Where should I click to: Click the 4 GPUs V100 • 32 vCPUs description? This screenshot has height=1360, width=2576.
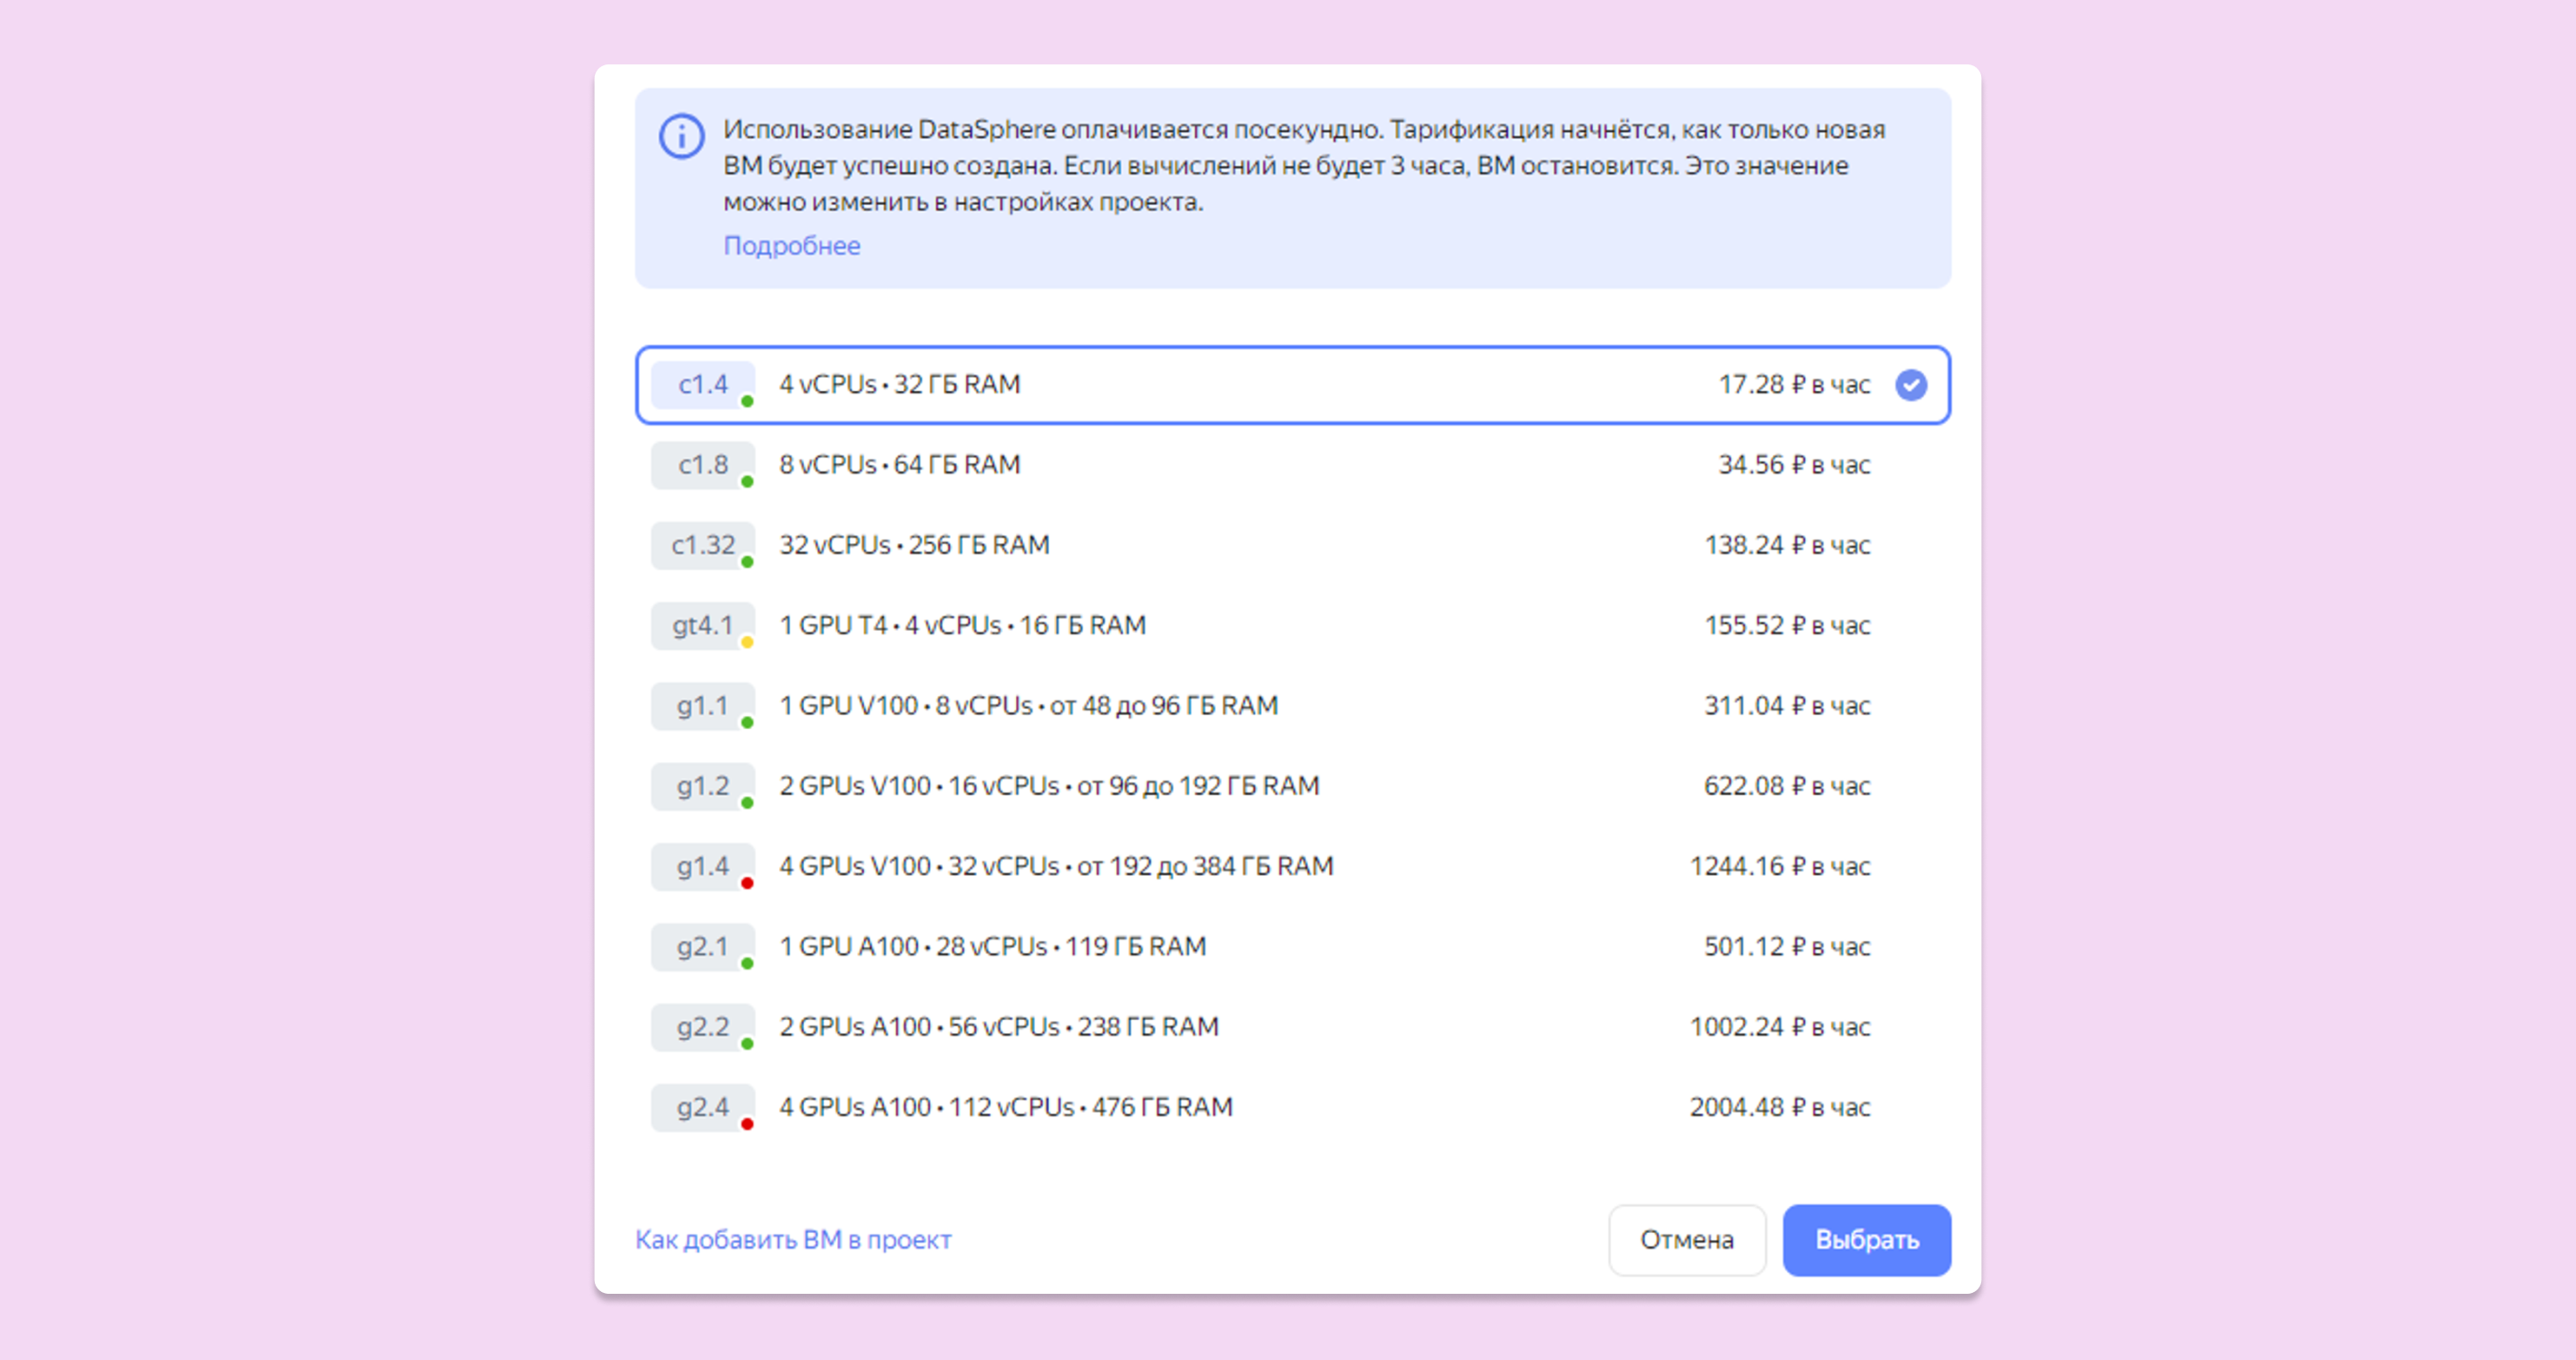coord(1057,866)
